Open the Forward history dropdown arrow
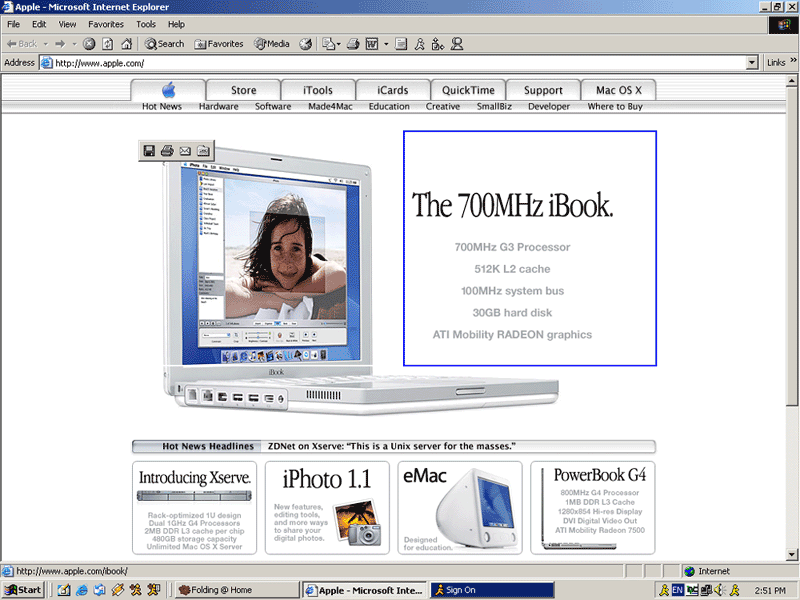Image resolution: width=800 pixels, height=600 pixels. [x=74, y=44]
